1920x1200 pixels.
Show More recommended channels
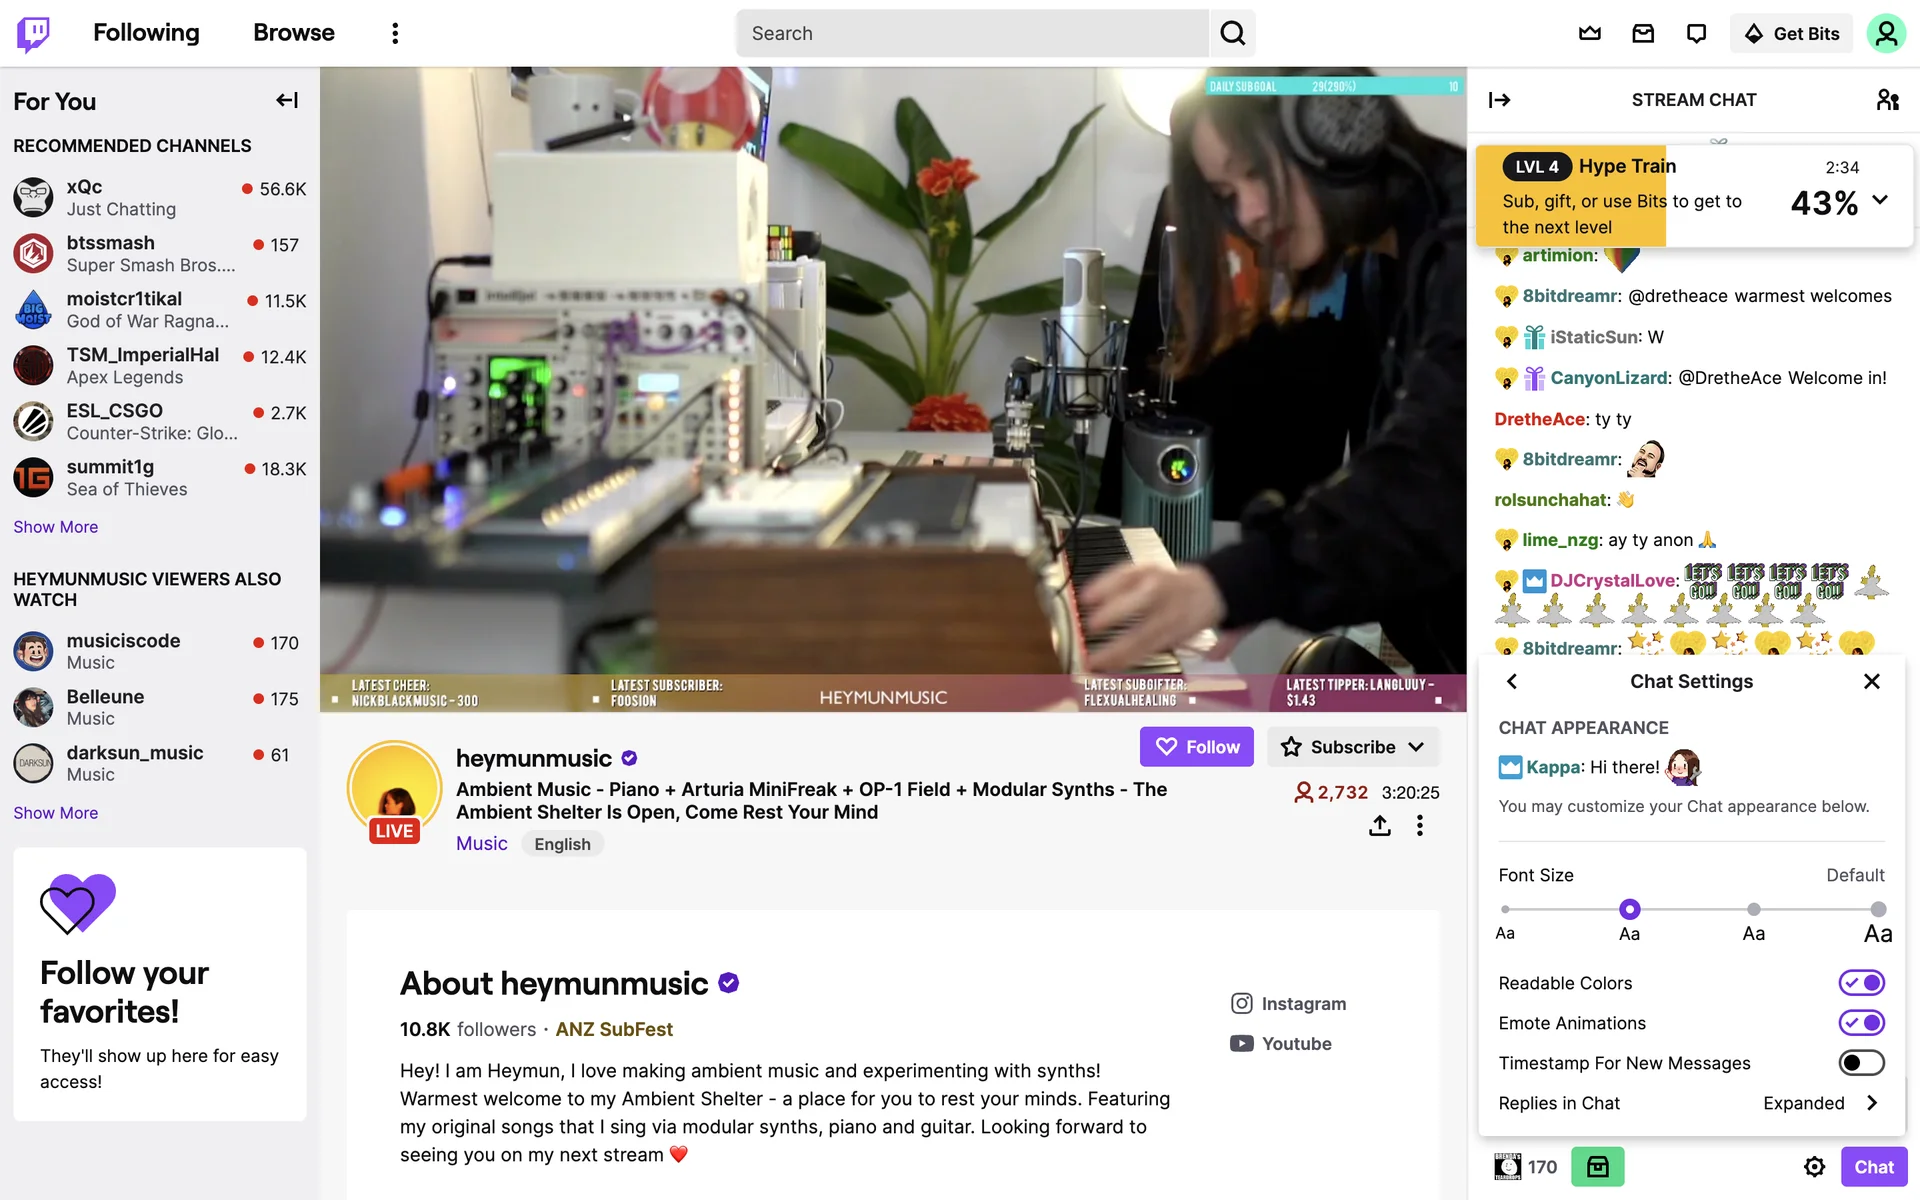coord(56,527)
